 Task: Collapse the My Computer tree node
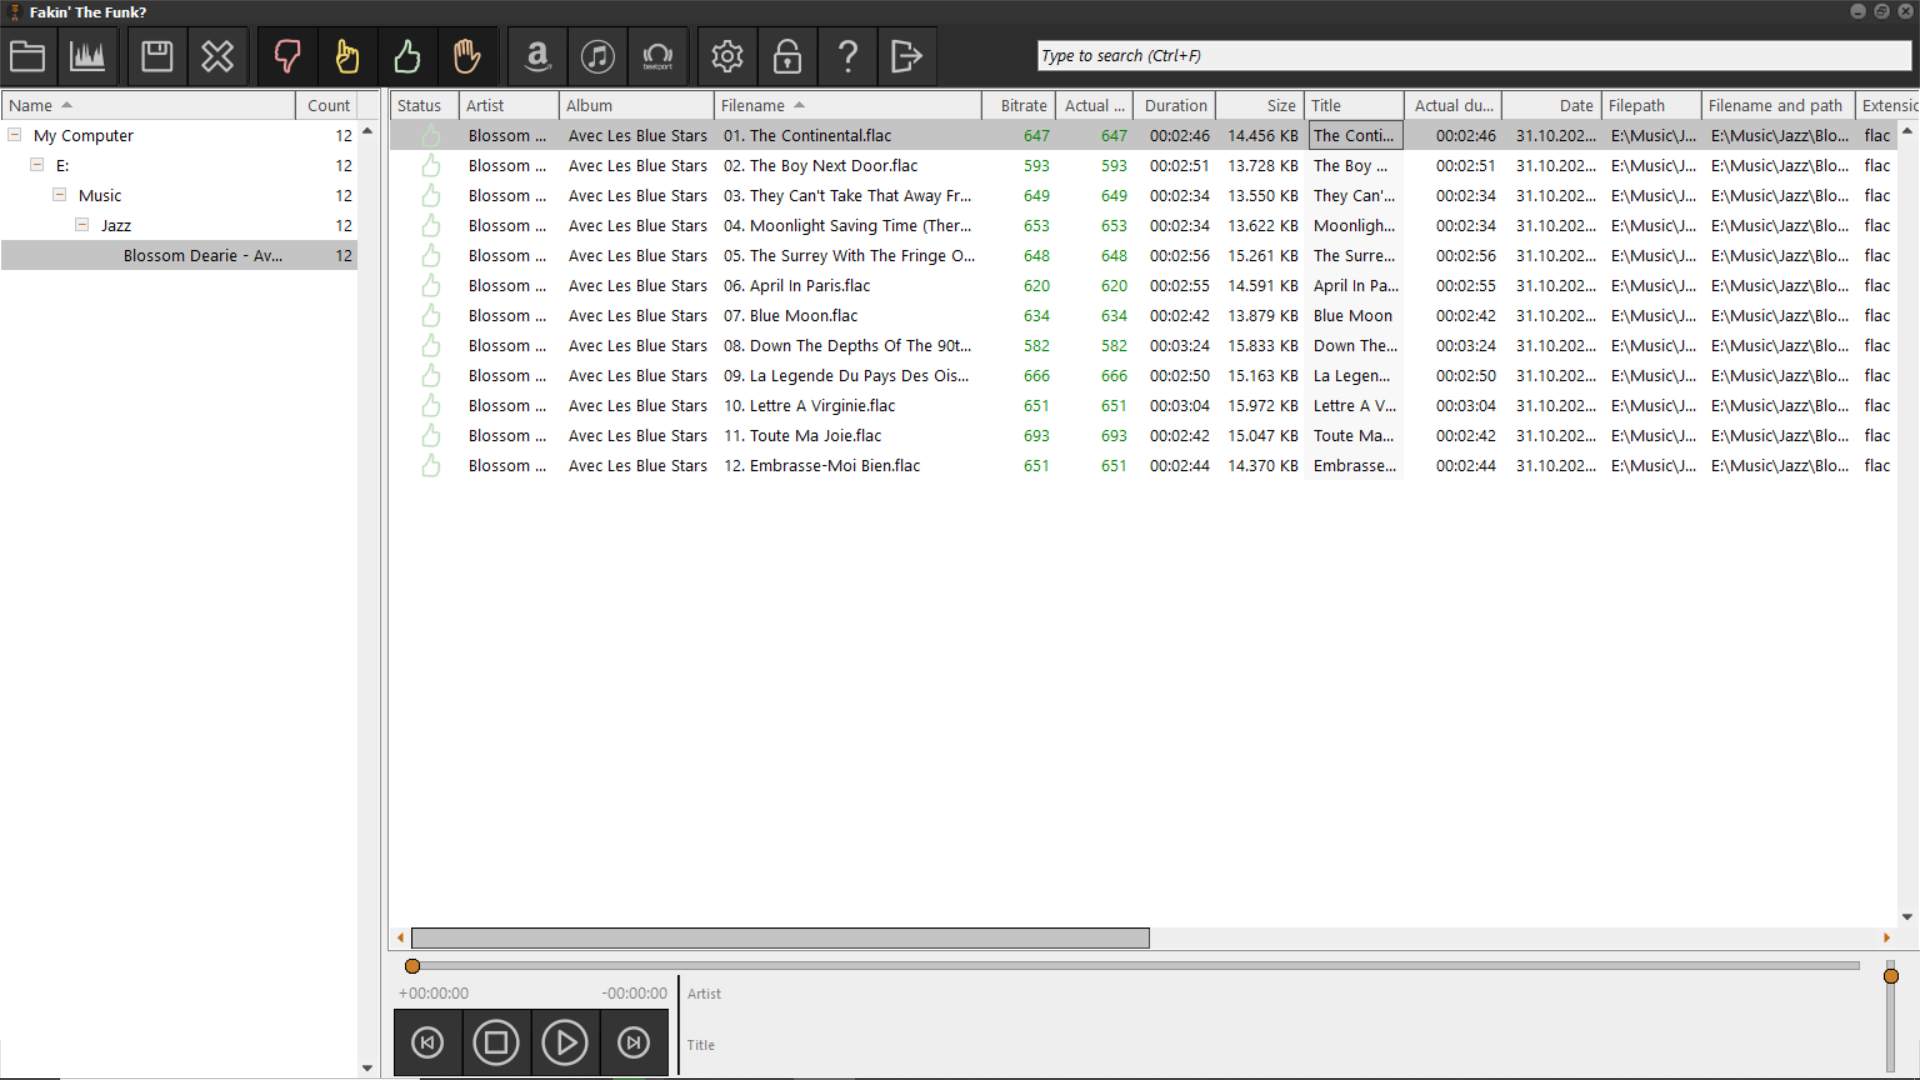coord(14,135)
